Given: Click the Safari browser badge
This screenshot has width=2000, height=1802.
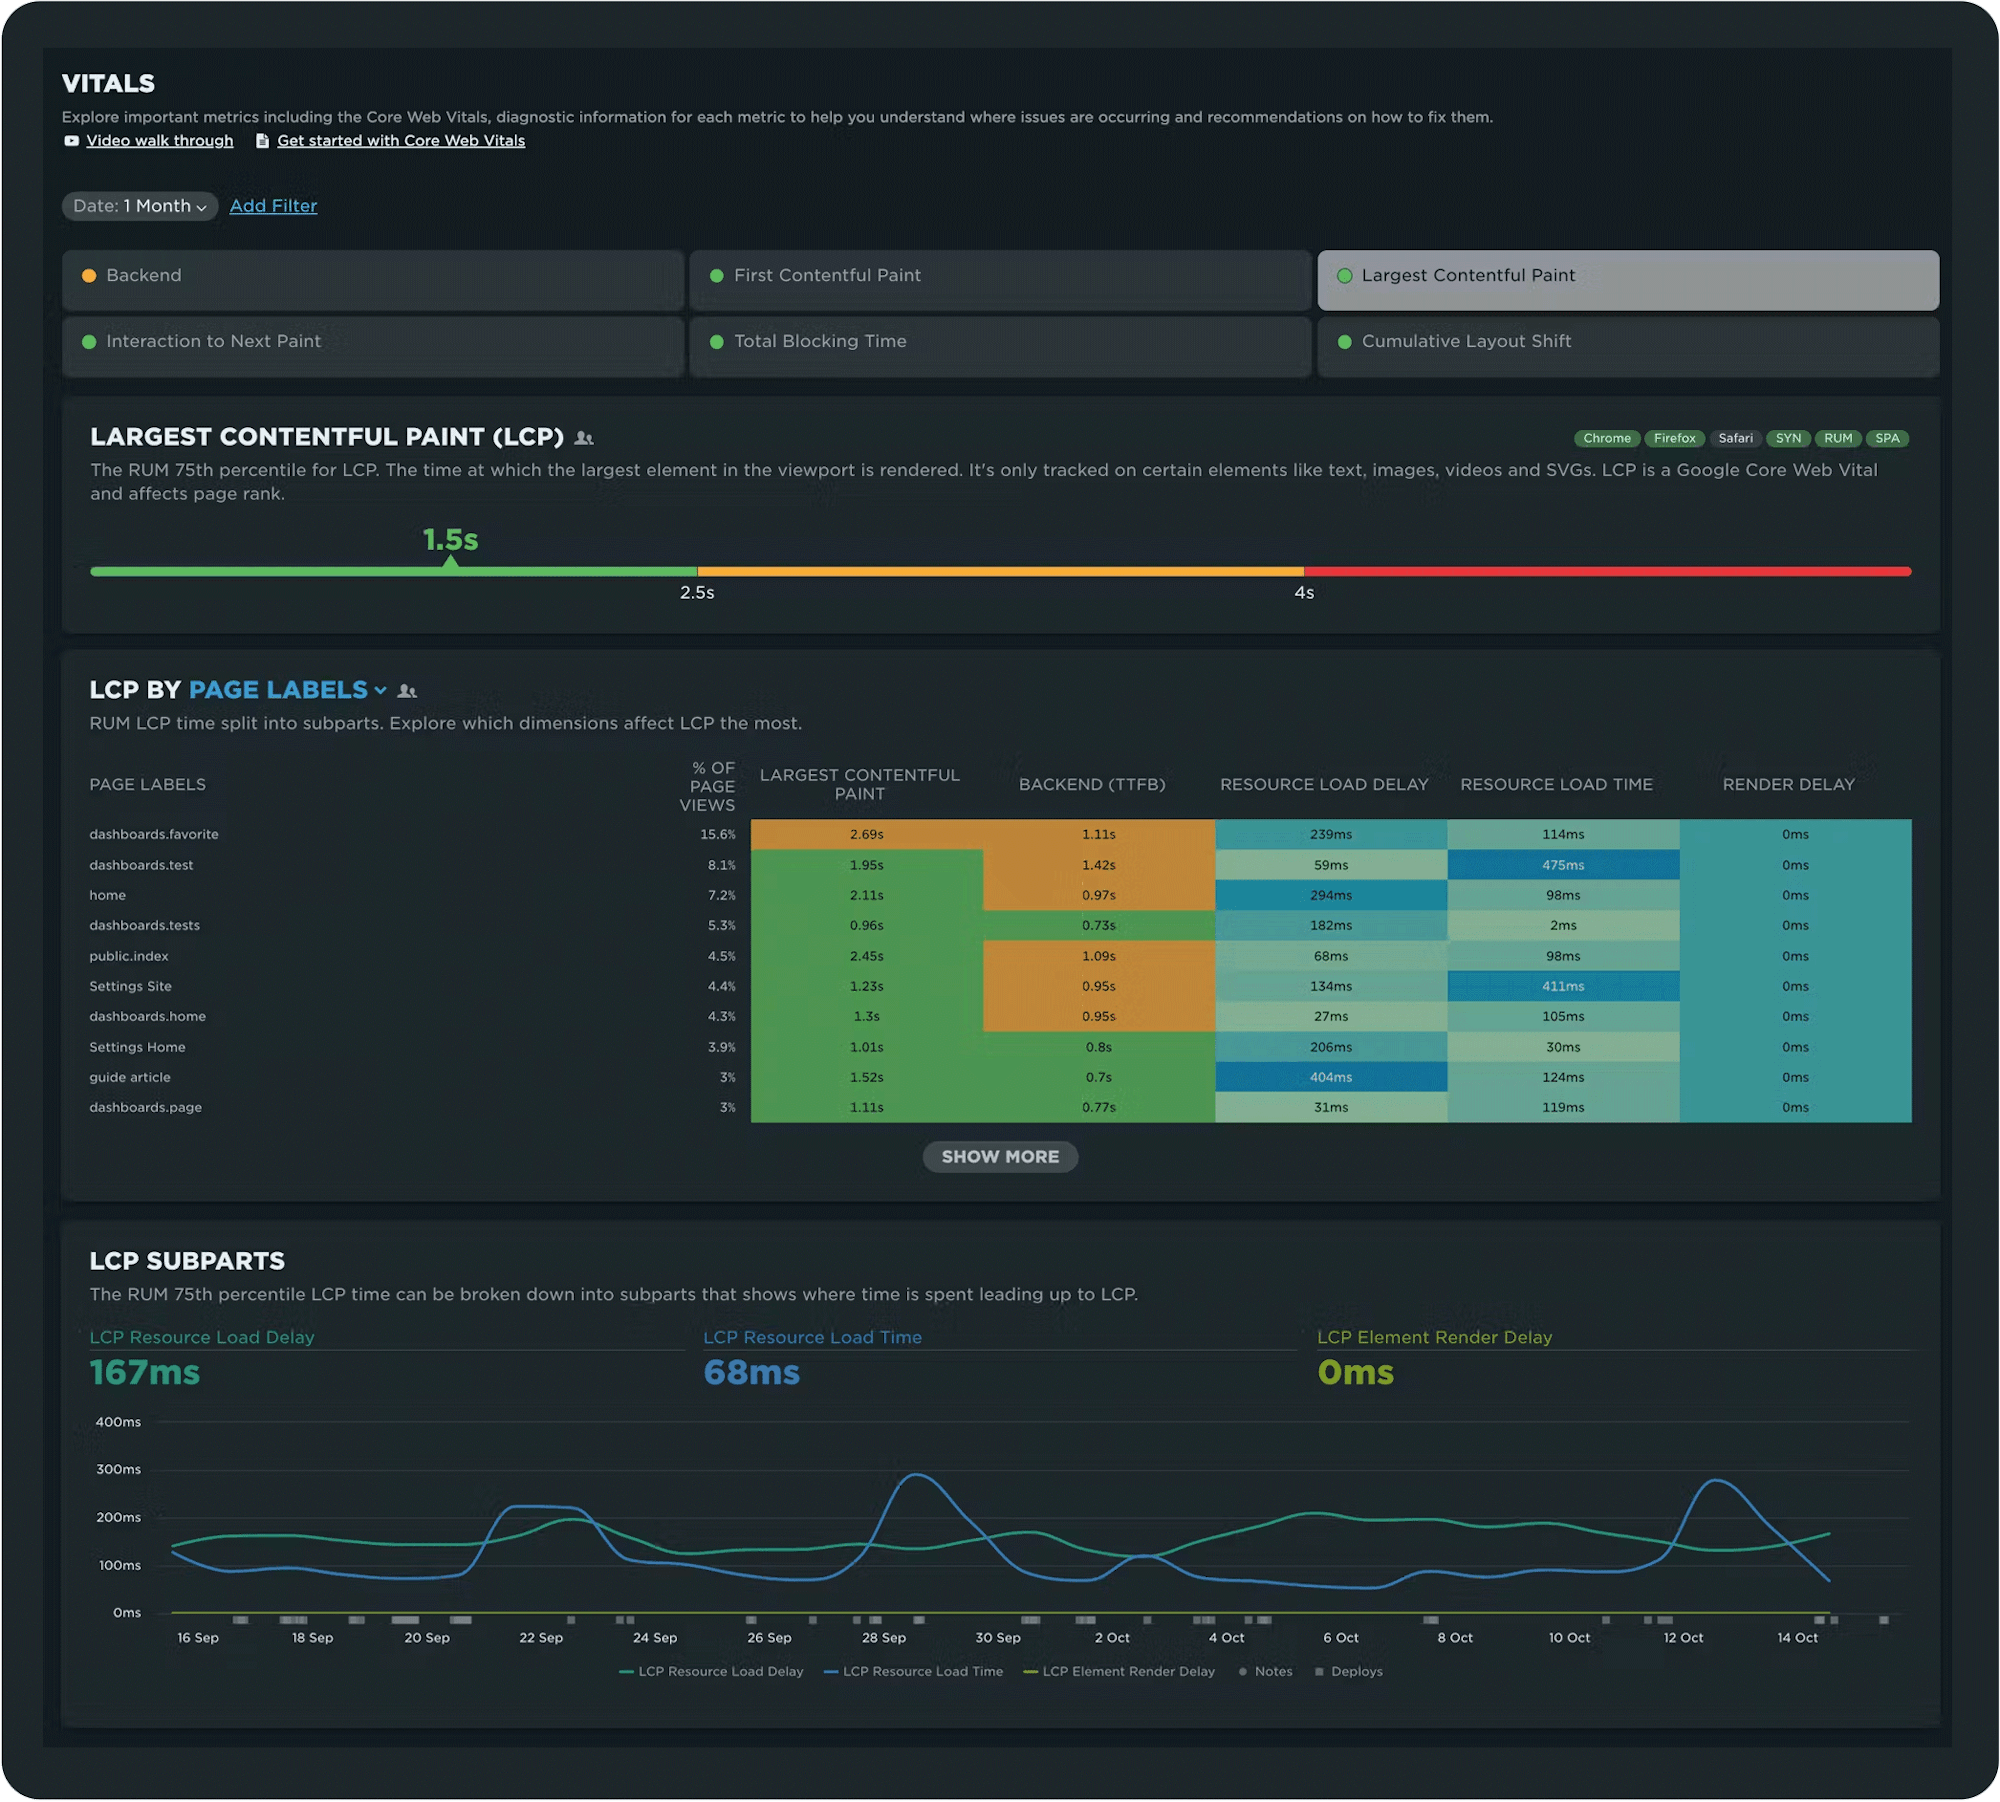Looking at the screenshot, I should tap(1735, 438).
